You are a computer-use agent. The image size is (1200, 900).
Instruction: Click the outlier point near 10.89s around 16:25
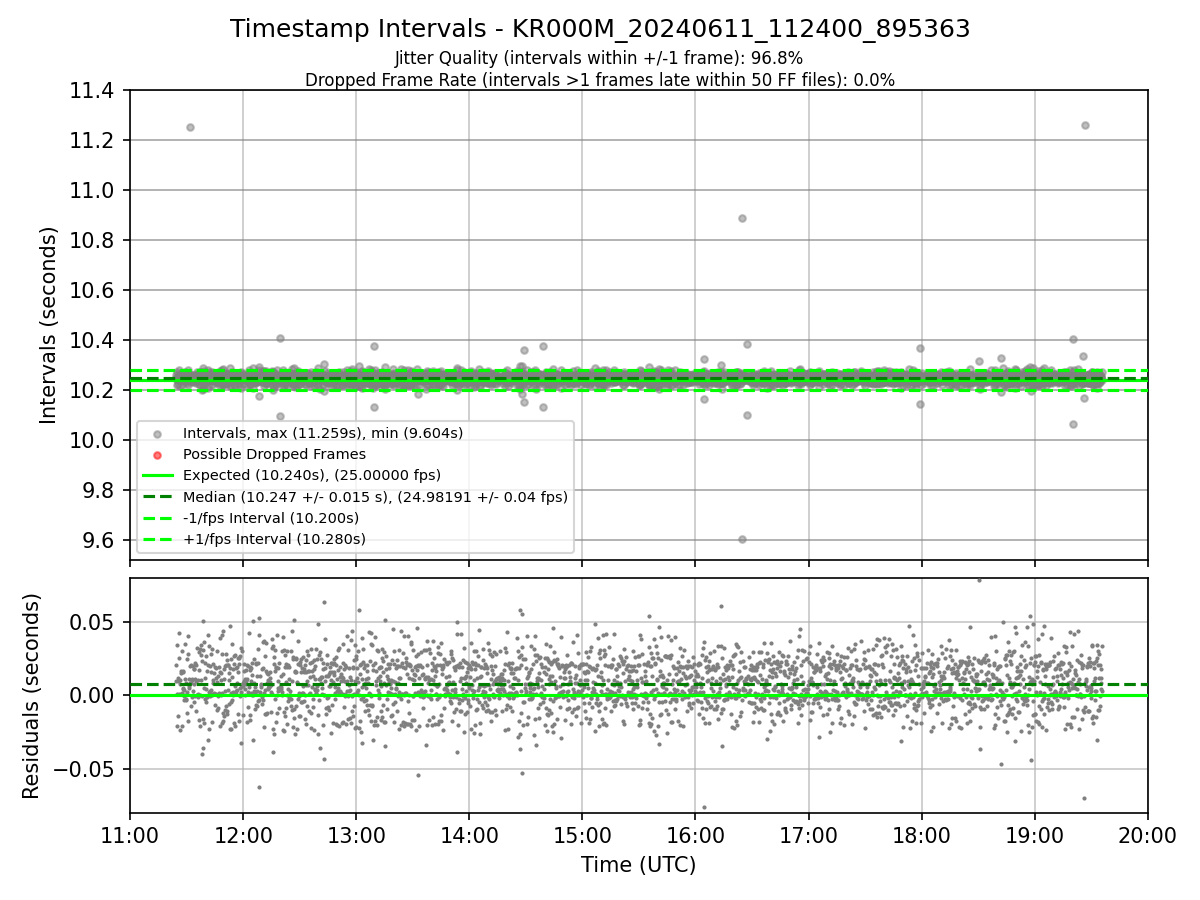(x=742, y=218)
